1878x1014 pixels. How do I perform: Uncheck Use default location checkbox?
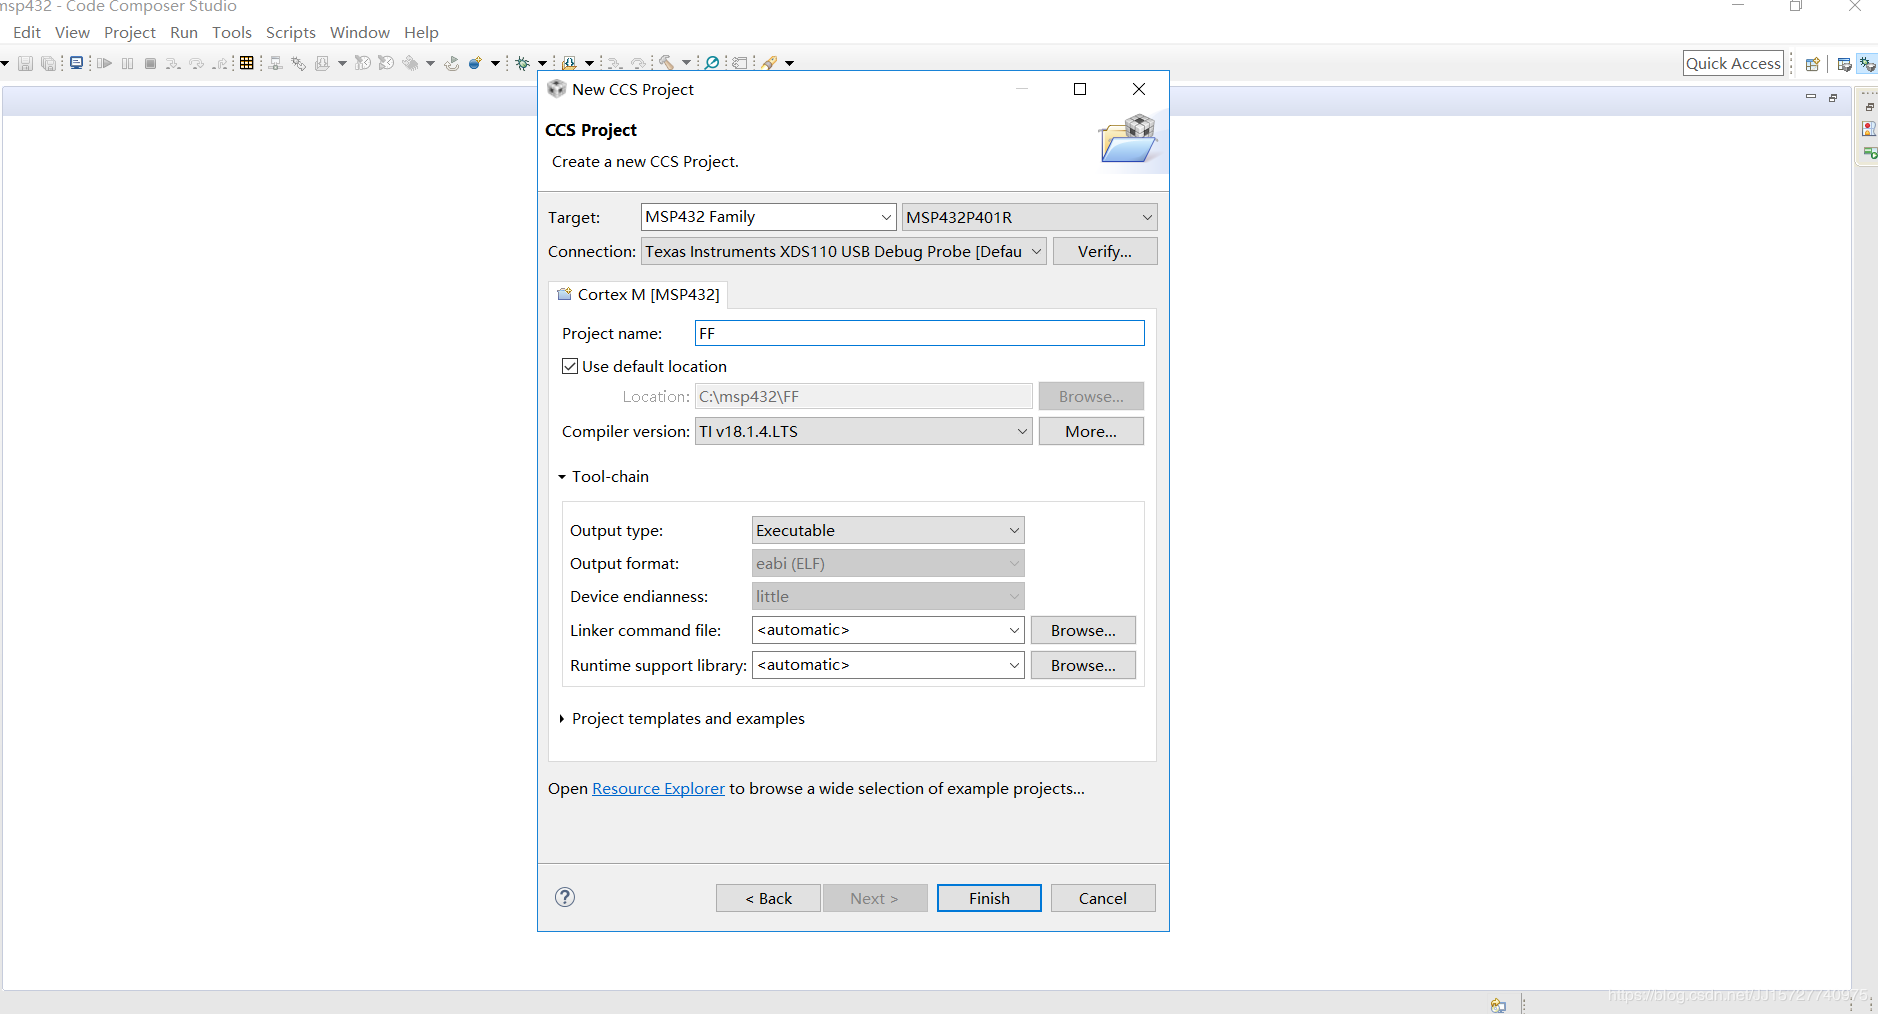(x=570, y=366)
